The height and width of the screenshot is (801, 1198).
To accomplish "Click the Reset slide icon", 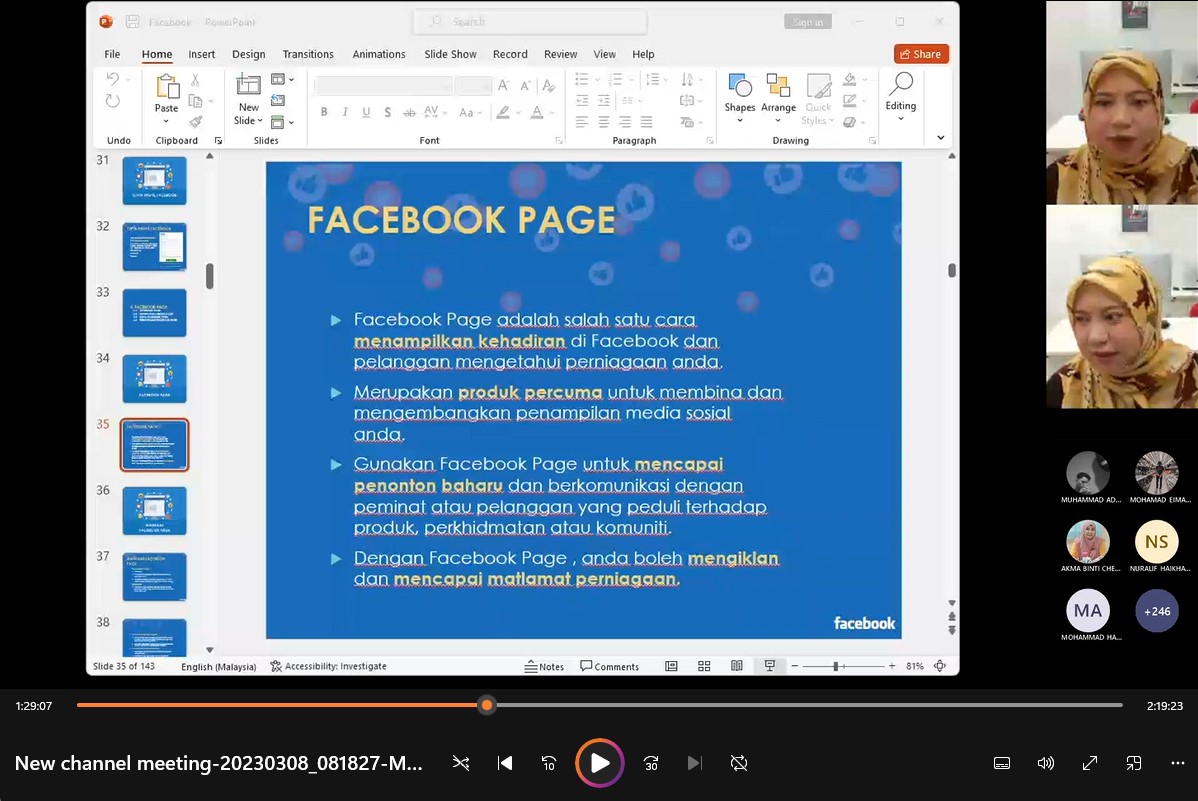I will click(x=278, y=100).
